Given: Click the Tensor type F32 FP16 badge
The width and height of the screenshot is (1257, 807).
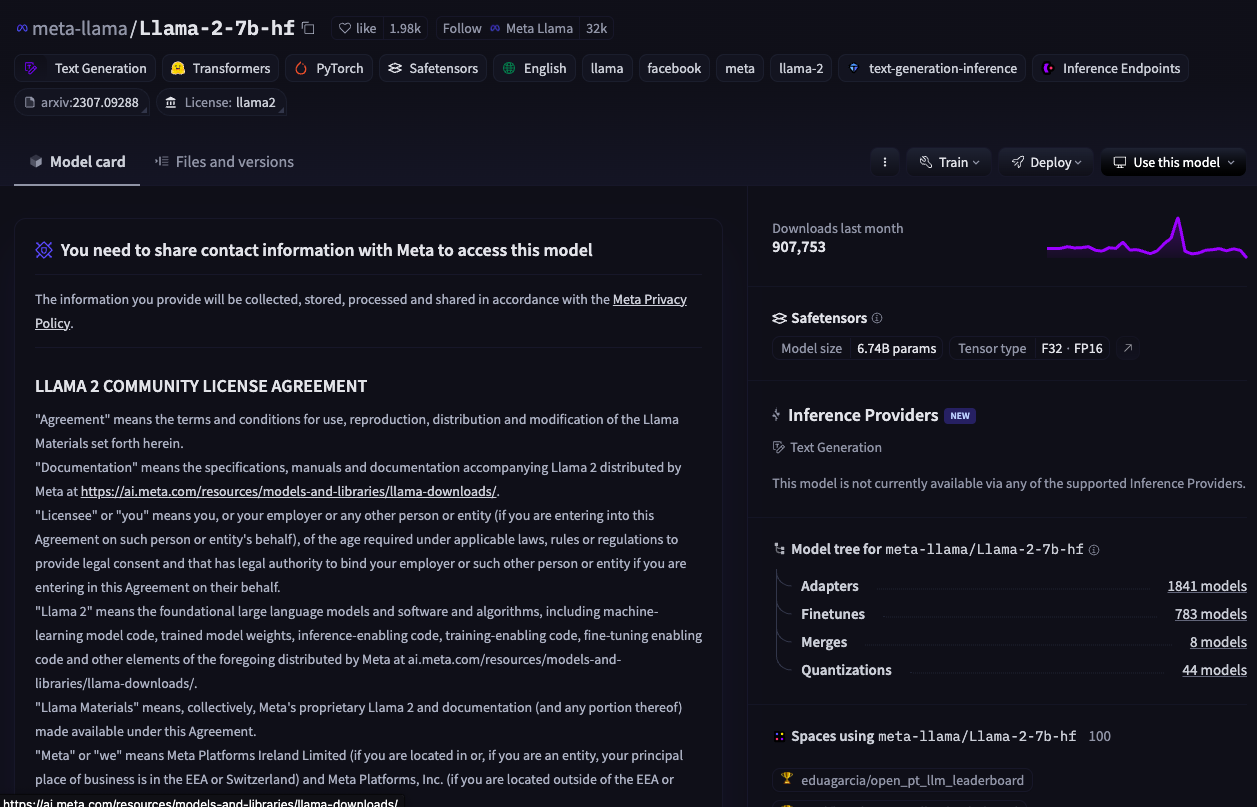Looking at the screenshot, I should click(x=1029, y=348).
